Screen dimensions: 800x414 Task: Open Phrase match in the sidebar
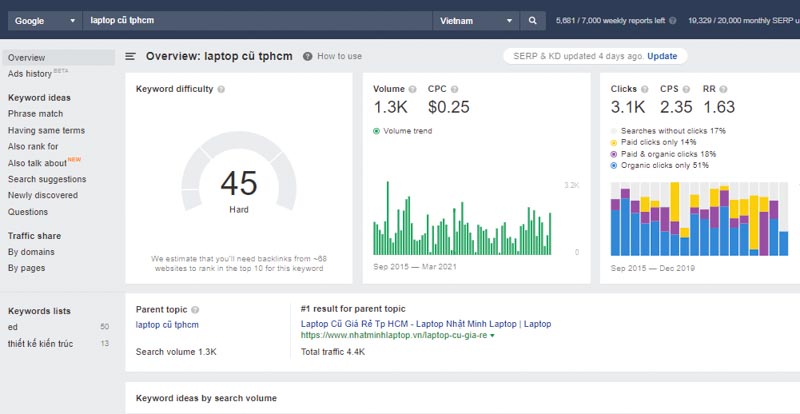35,114
